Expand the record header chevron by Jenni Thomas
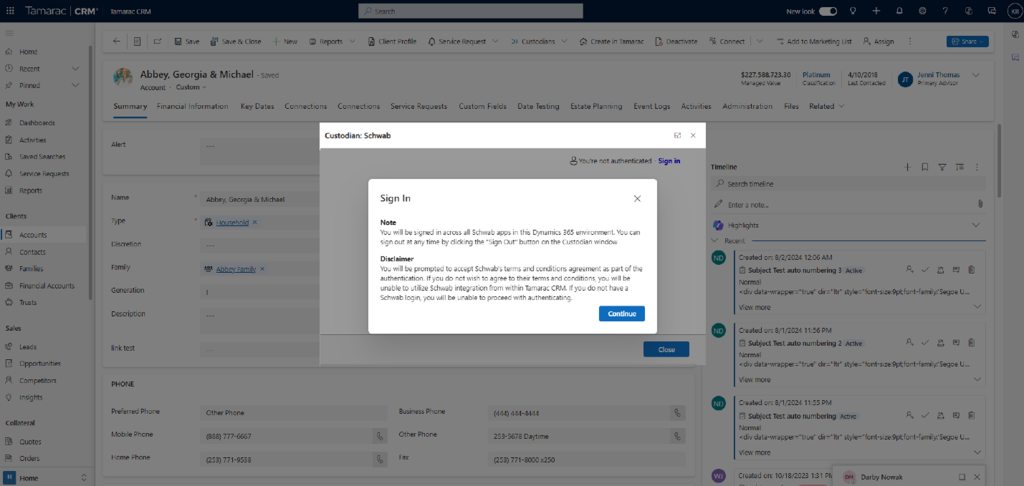Screen dimensions: 1024x486 tap(976, 75)
